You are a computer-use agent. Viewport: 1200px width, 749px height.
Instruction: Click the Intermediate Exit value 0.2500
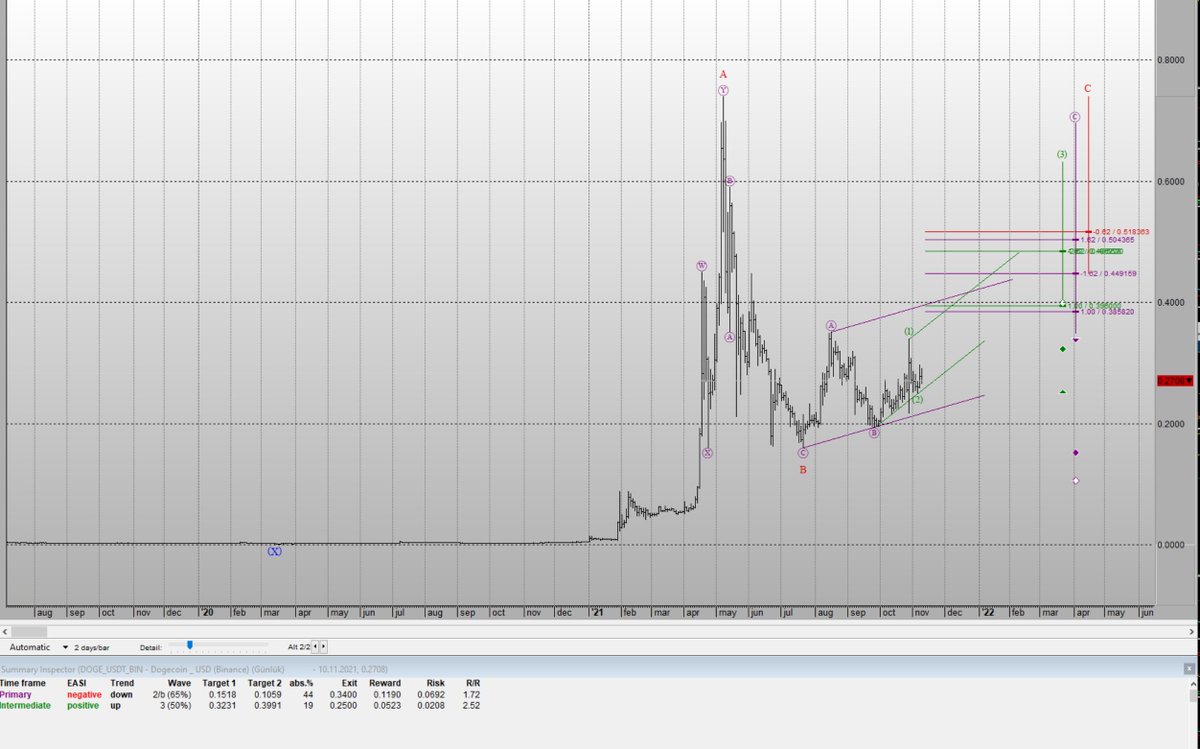tap(343, 705)
